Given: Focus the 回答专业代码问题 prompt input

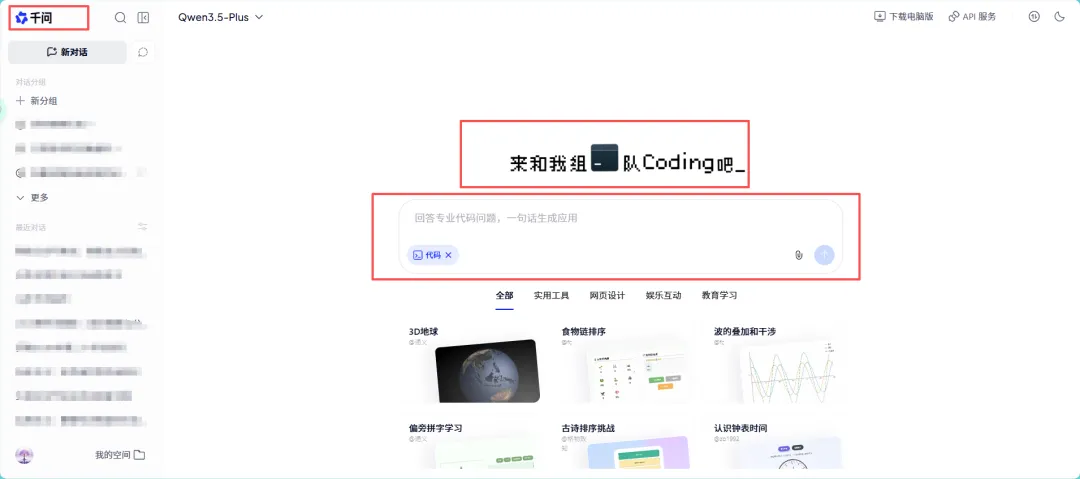Looking at the screenshot, I should (x=620, y=218).
